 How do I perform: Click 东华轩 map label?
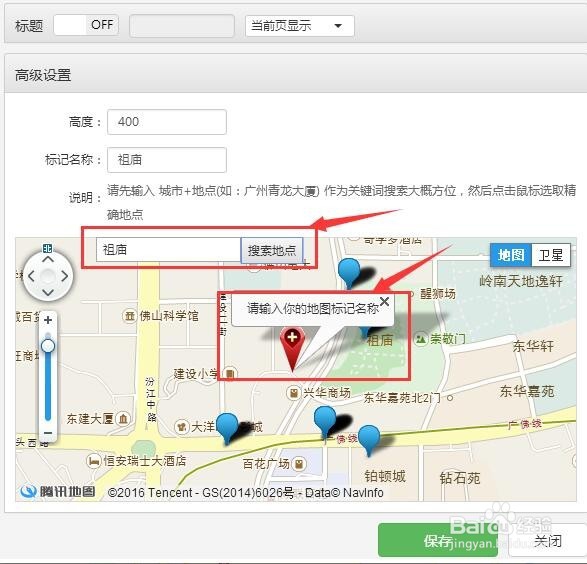tap(533, 346)
